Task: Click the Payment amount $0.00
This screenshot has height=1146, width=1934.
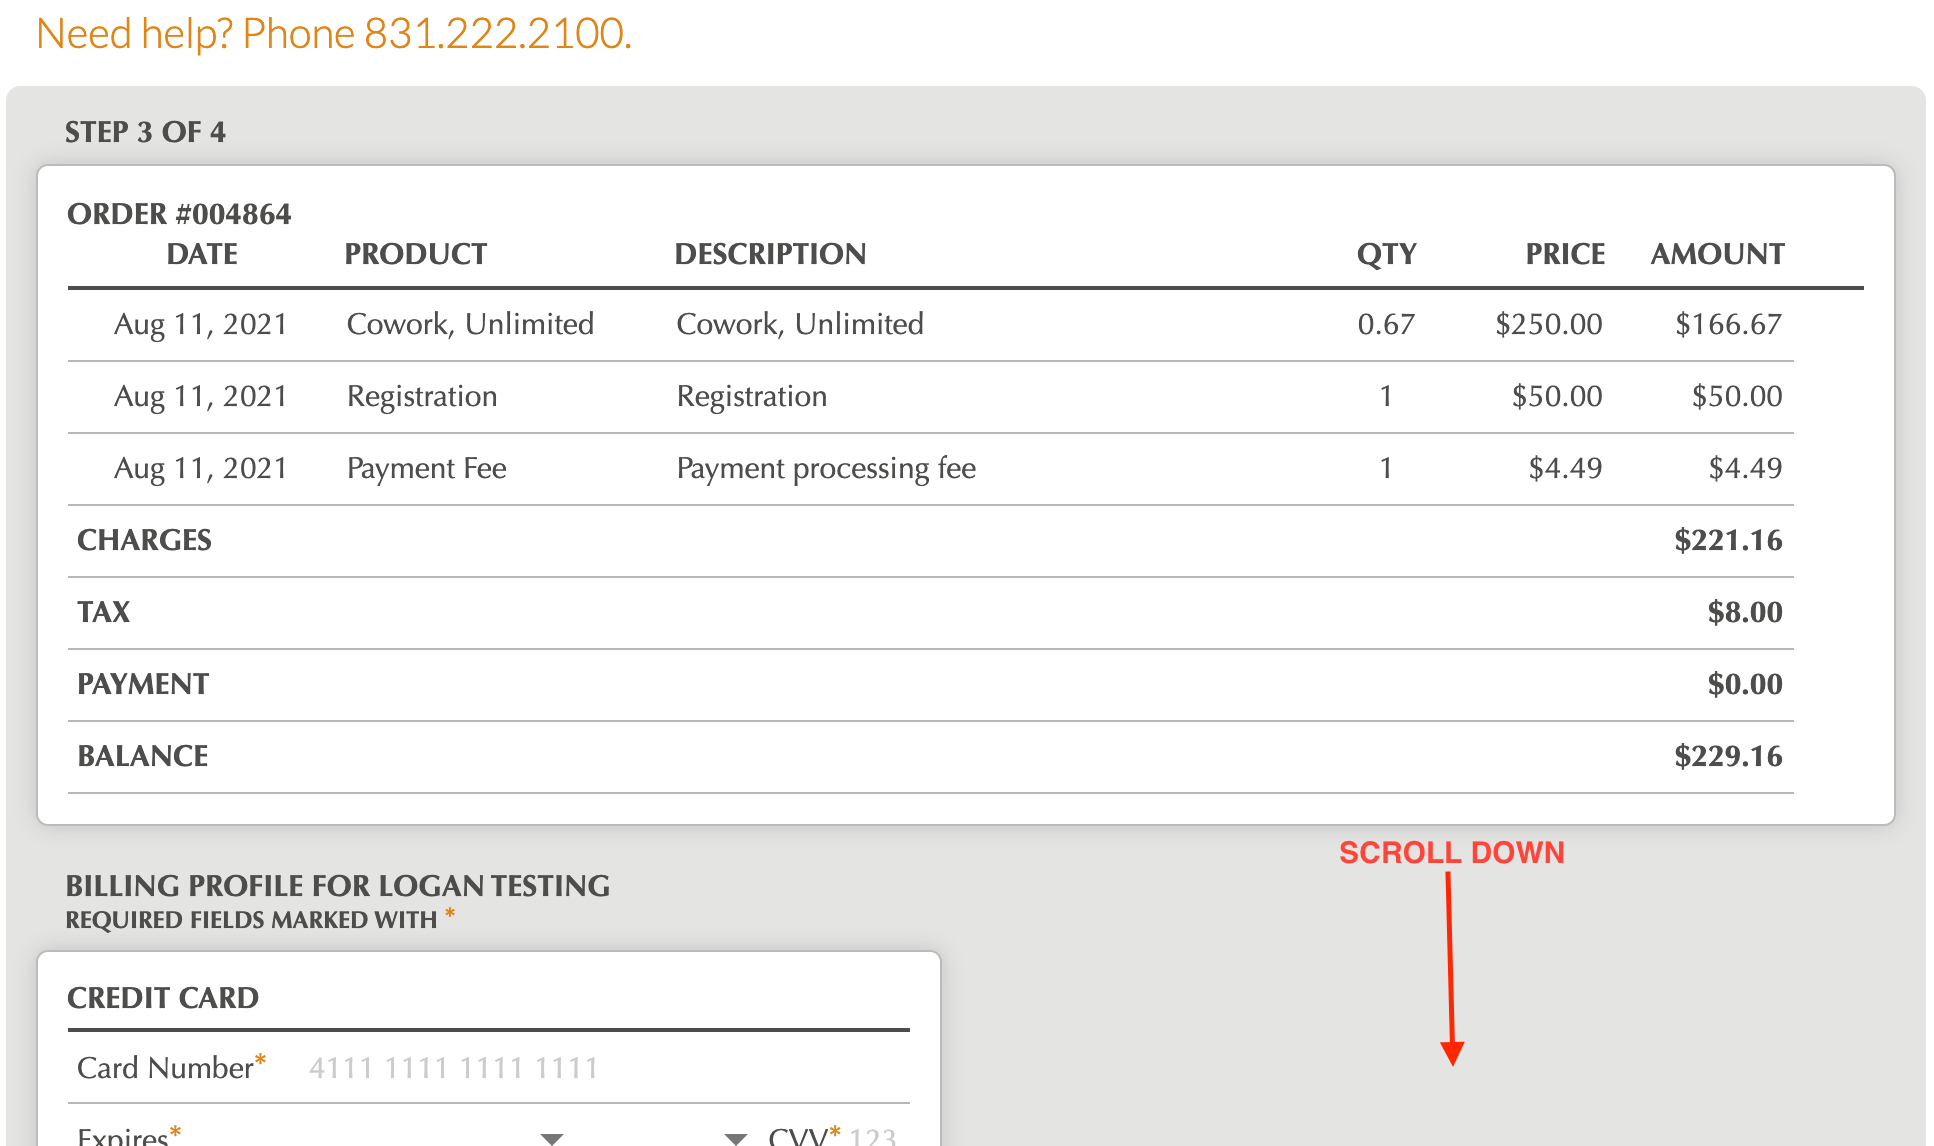Action: click(1744, 684)
